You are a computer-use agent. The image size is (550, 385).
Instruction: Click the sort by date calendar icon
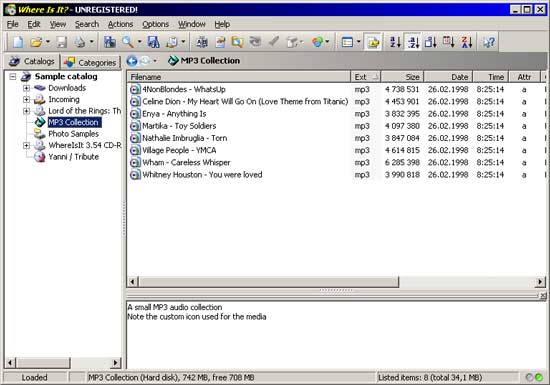tap(449, 42)
